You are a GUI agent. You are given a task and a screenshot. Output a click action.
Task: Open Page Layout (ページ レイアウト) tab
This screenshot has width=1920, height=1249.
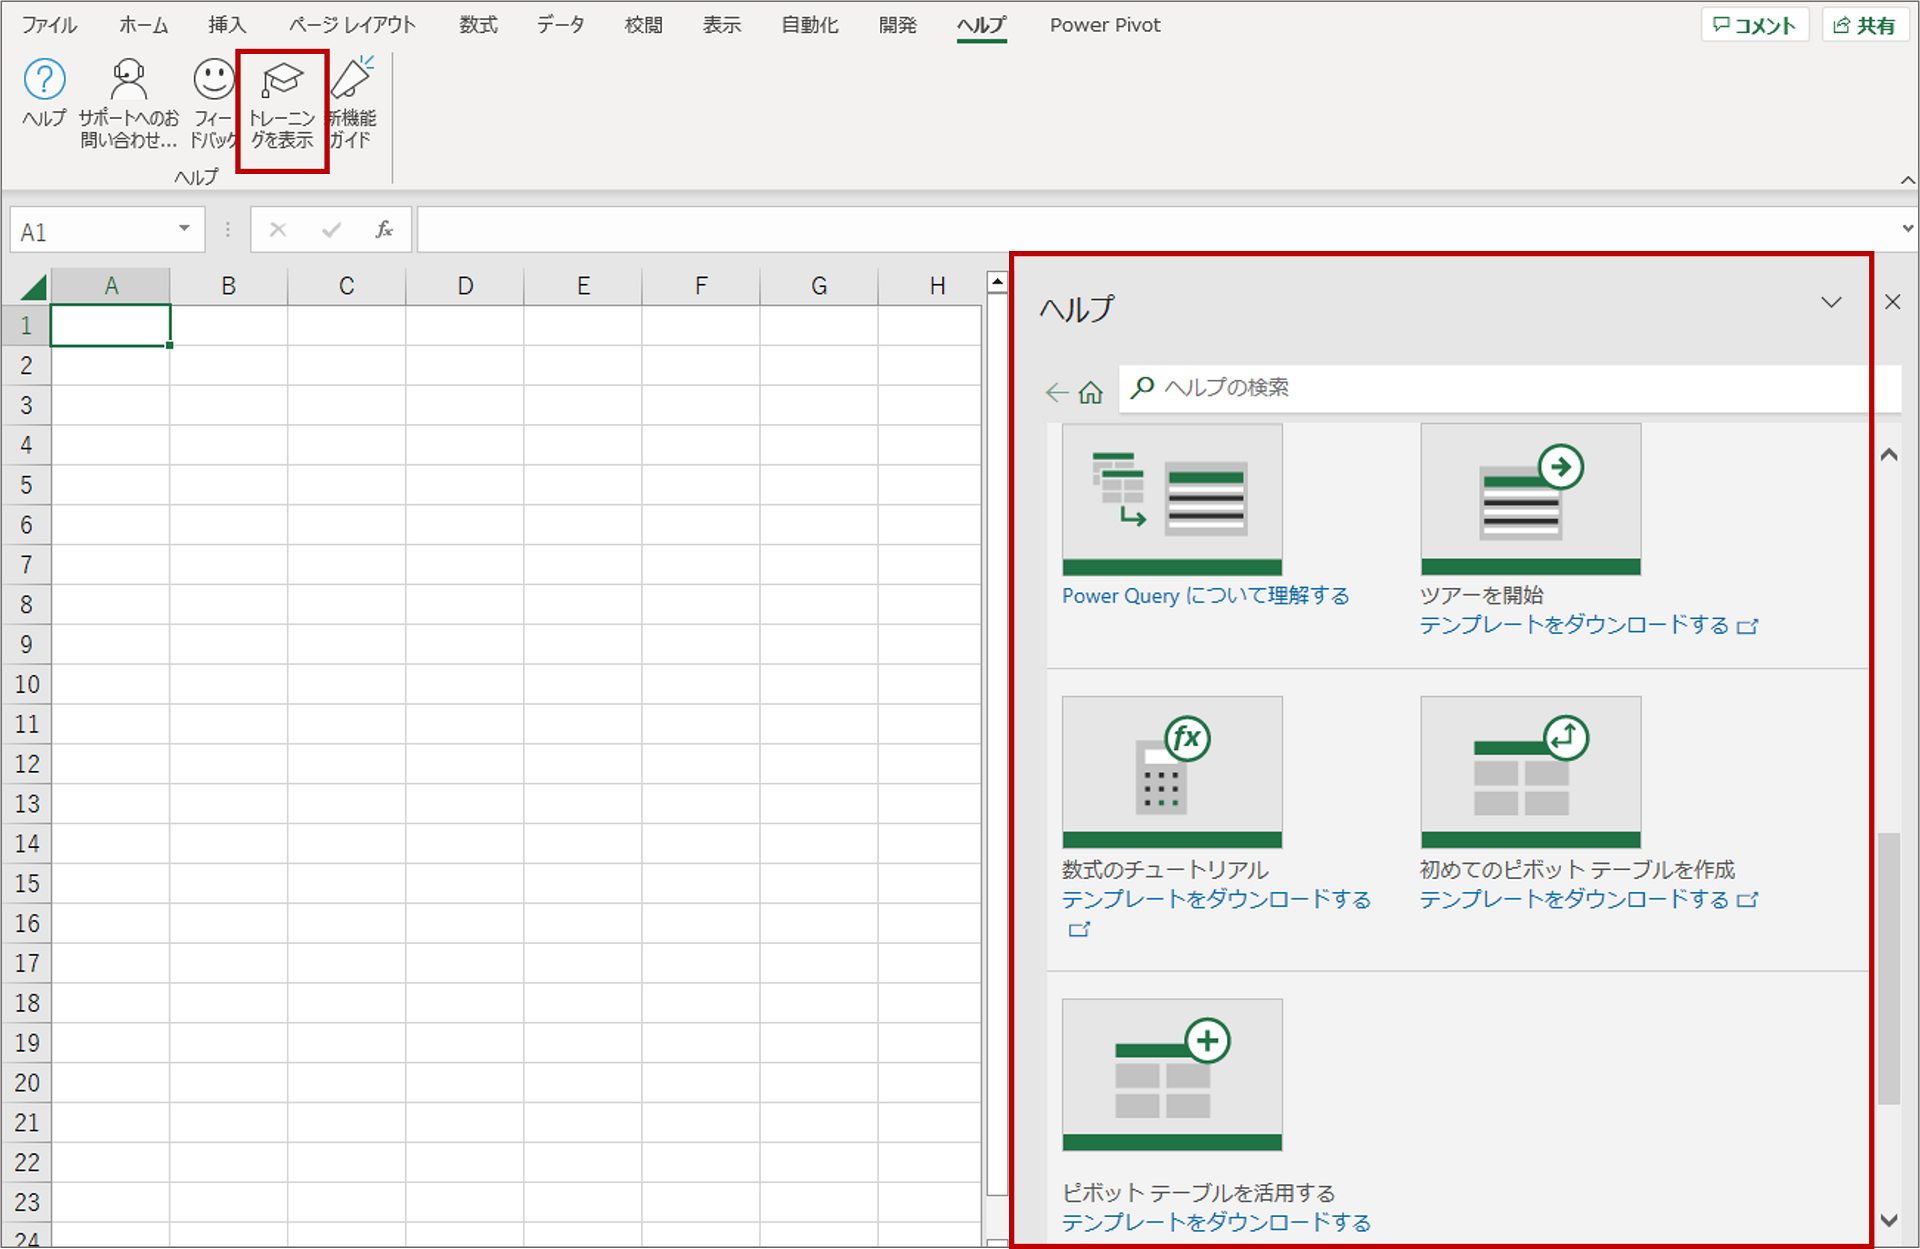point(352,25)
